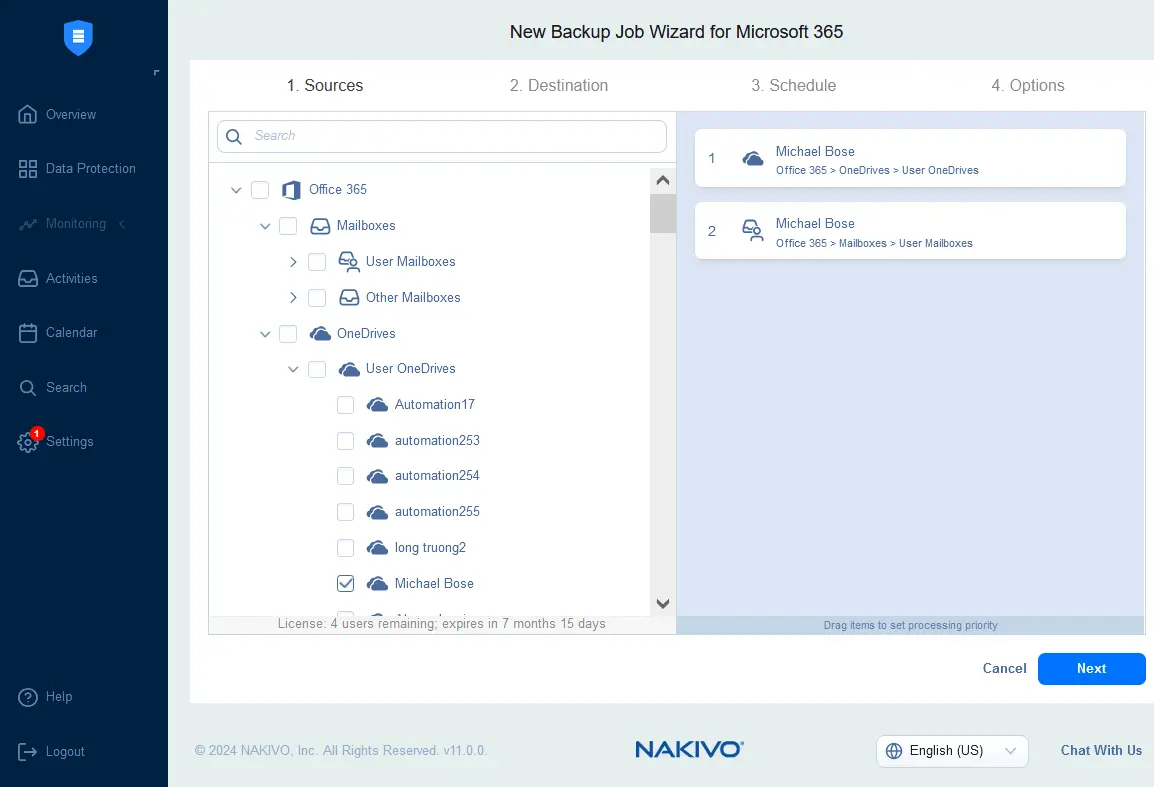Click the Overview home icon
Image resolution: width=1154 pixels, height=787 pixels.
click(27, 114)
